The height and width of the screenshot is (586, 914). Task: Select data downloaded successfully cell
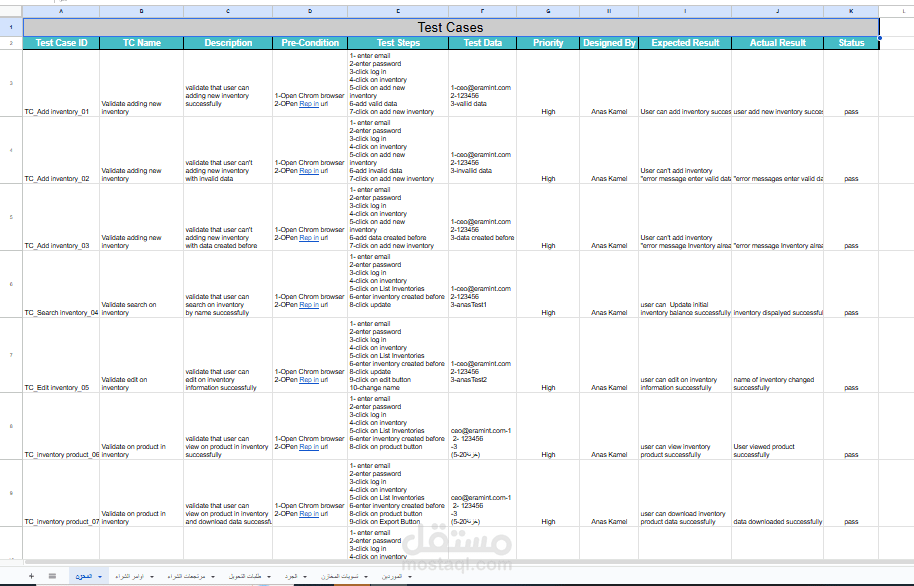click(x=778, y=493)
